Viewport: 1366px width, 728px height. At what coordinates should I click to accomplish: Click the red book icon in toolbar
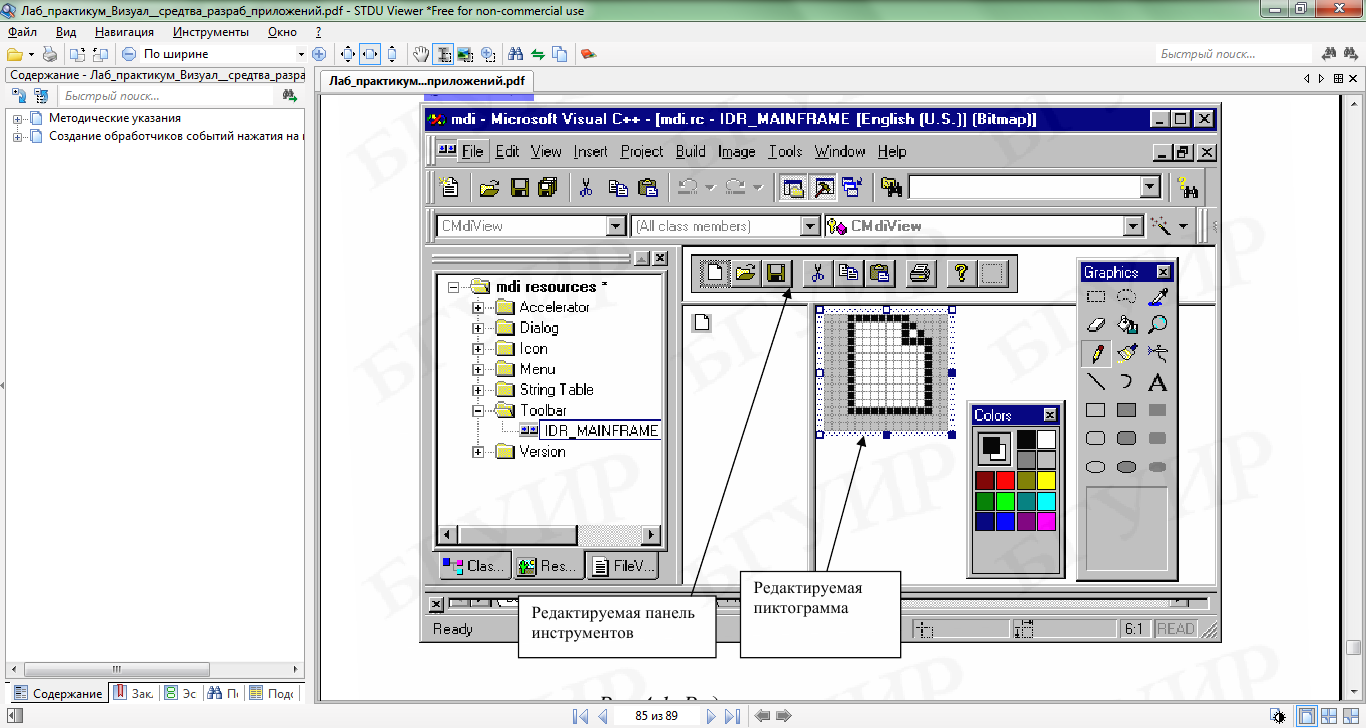tap(589, 54)
